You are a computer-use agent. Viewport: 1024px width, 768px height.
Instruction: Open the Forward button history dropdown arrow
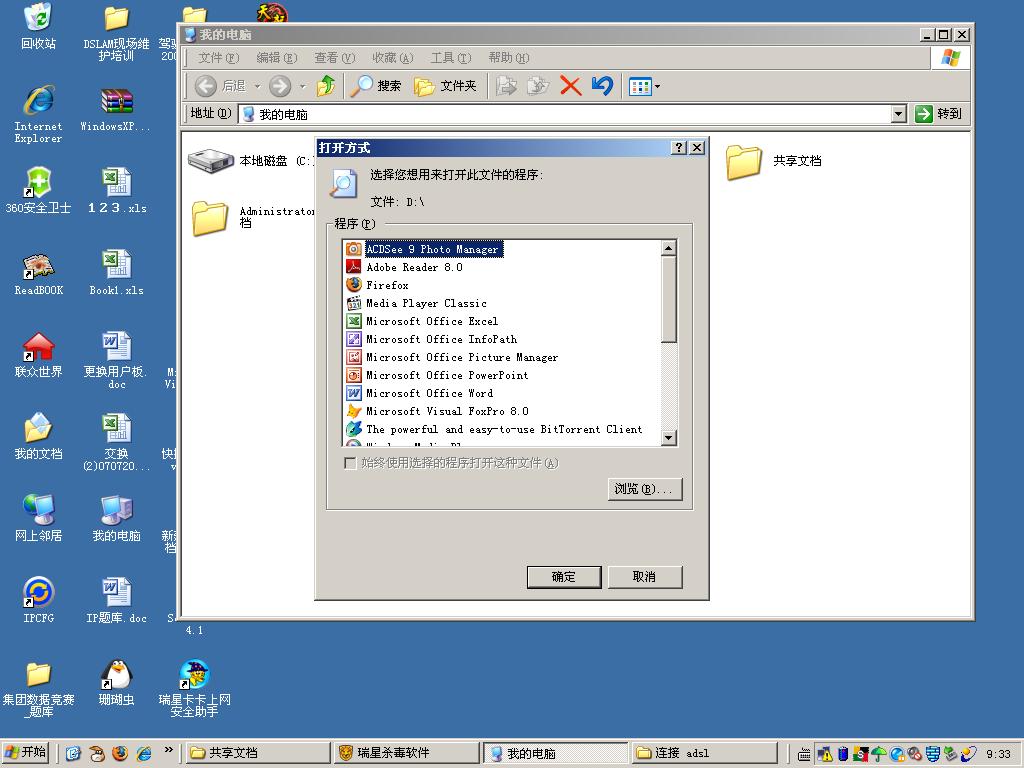pos(302,86)
